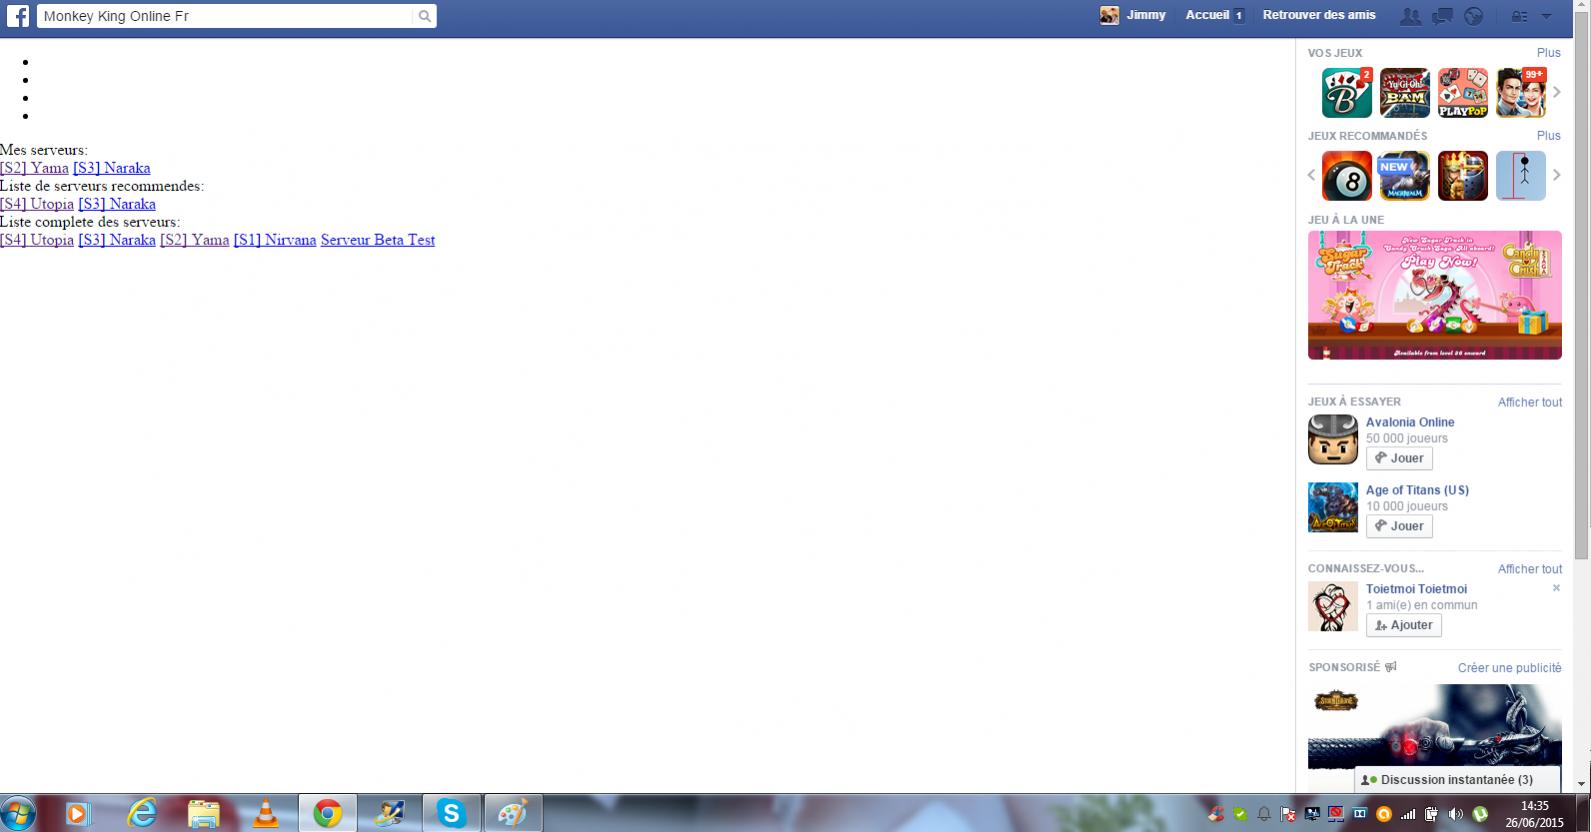Expand the account menu dropdown arrow
Image resolution: width=1591 pixels, height=832 pixels.
pos(1546,16)
